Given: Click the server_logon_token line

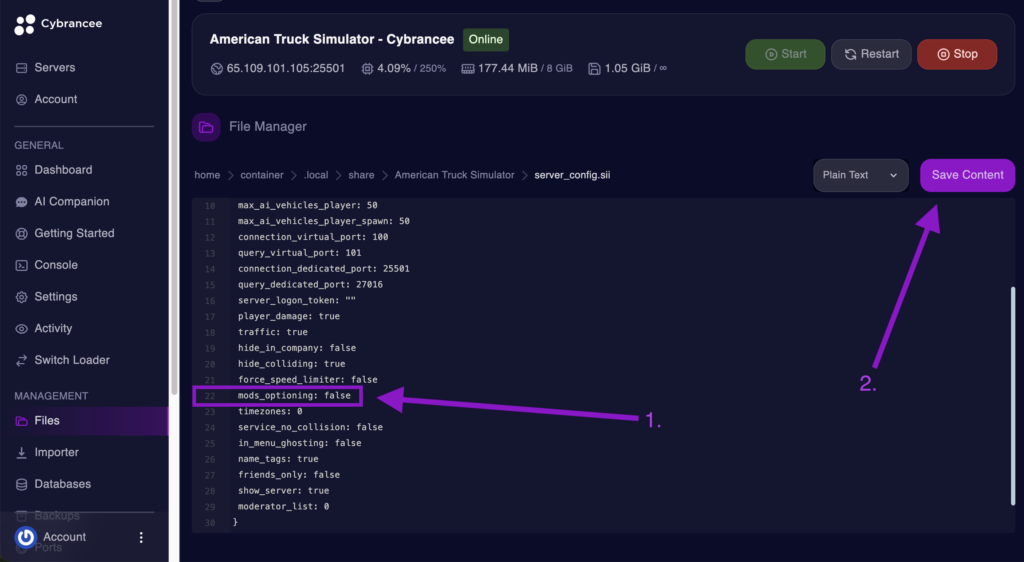Looking at the screenshot, I should point(296,300).
